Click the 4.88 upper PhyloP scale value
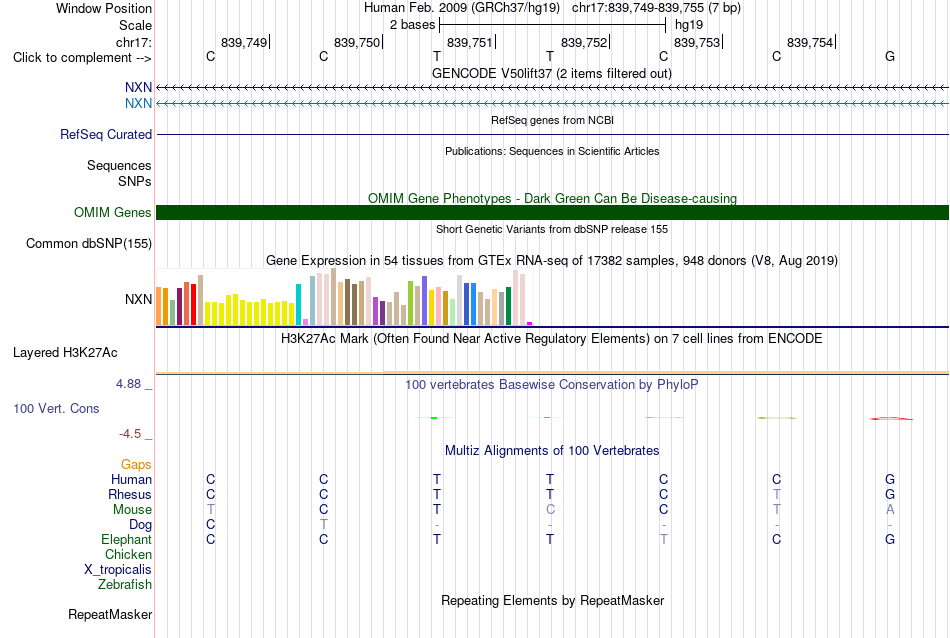 click(128, 384)
